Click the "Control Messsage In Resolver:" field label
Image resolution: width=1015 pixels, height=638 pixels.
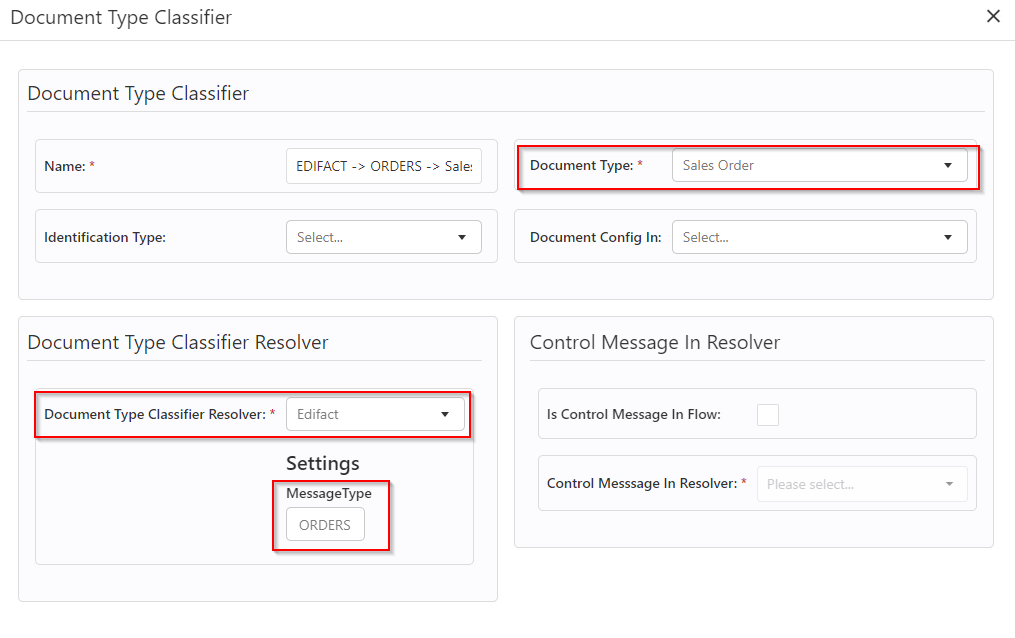point(642,484)
